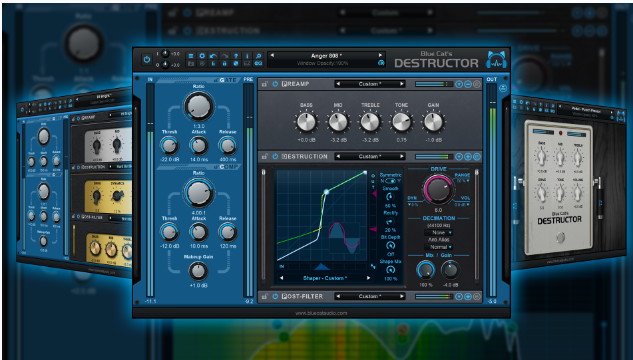Click the glasses view icon in toolbar
The image size is (633, 360).
pyautogui.click(x=258, y=64)
